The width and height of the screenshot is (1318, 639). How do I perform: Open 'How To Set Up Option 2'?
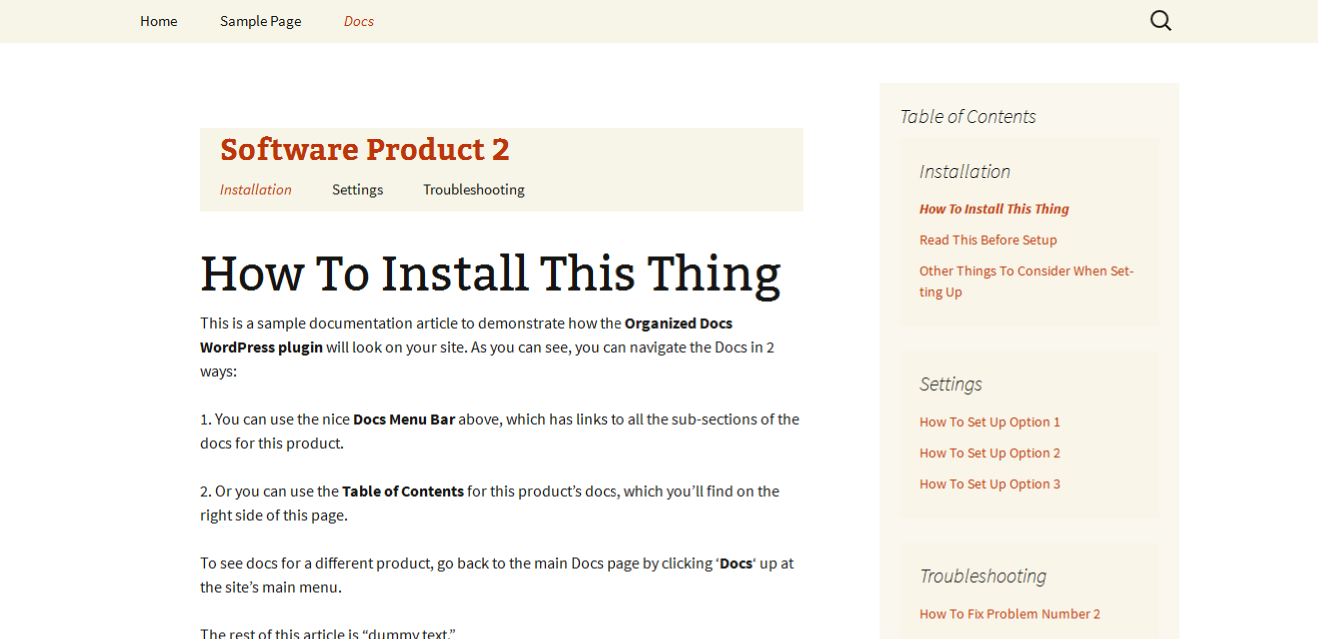pyautogui.click(x=990, y=453)
